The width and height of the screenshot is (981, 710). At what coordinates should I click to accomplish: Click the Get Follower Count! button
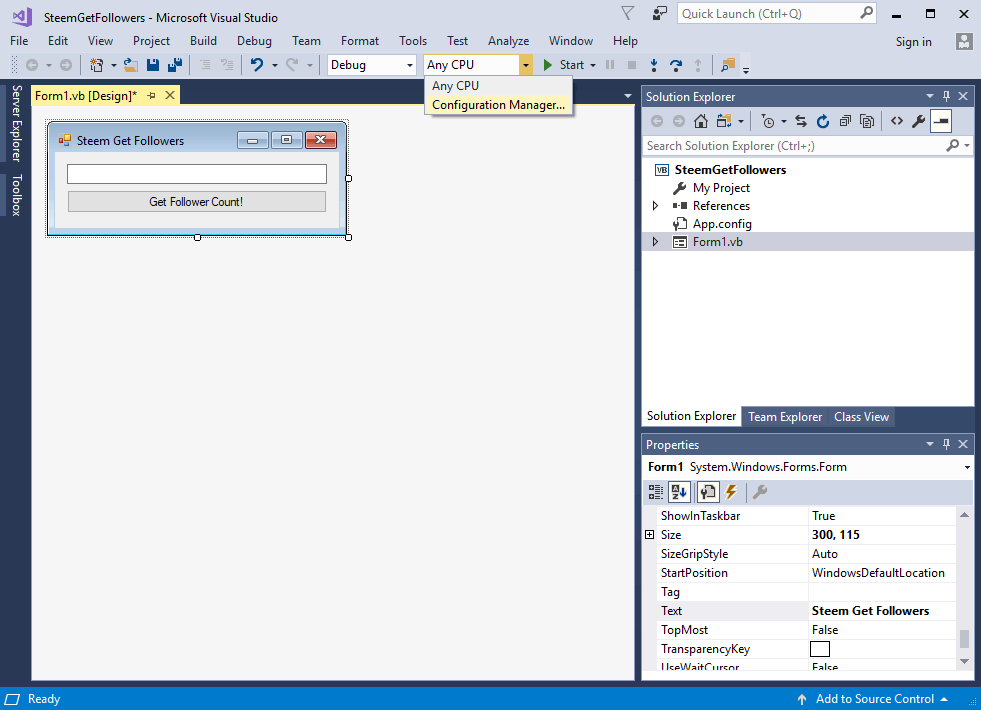(196, 201)
